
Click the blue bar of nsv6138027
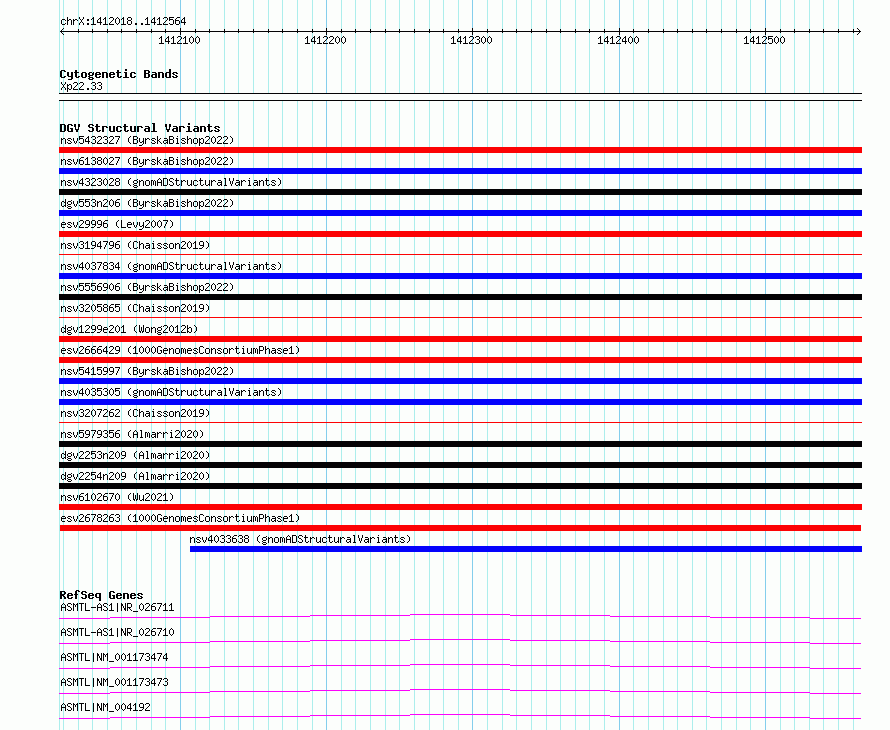coord(460,171)
